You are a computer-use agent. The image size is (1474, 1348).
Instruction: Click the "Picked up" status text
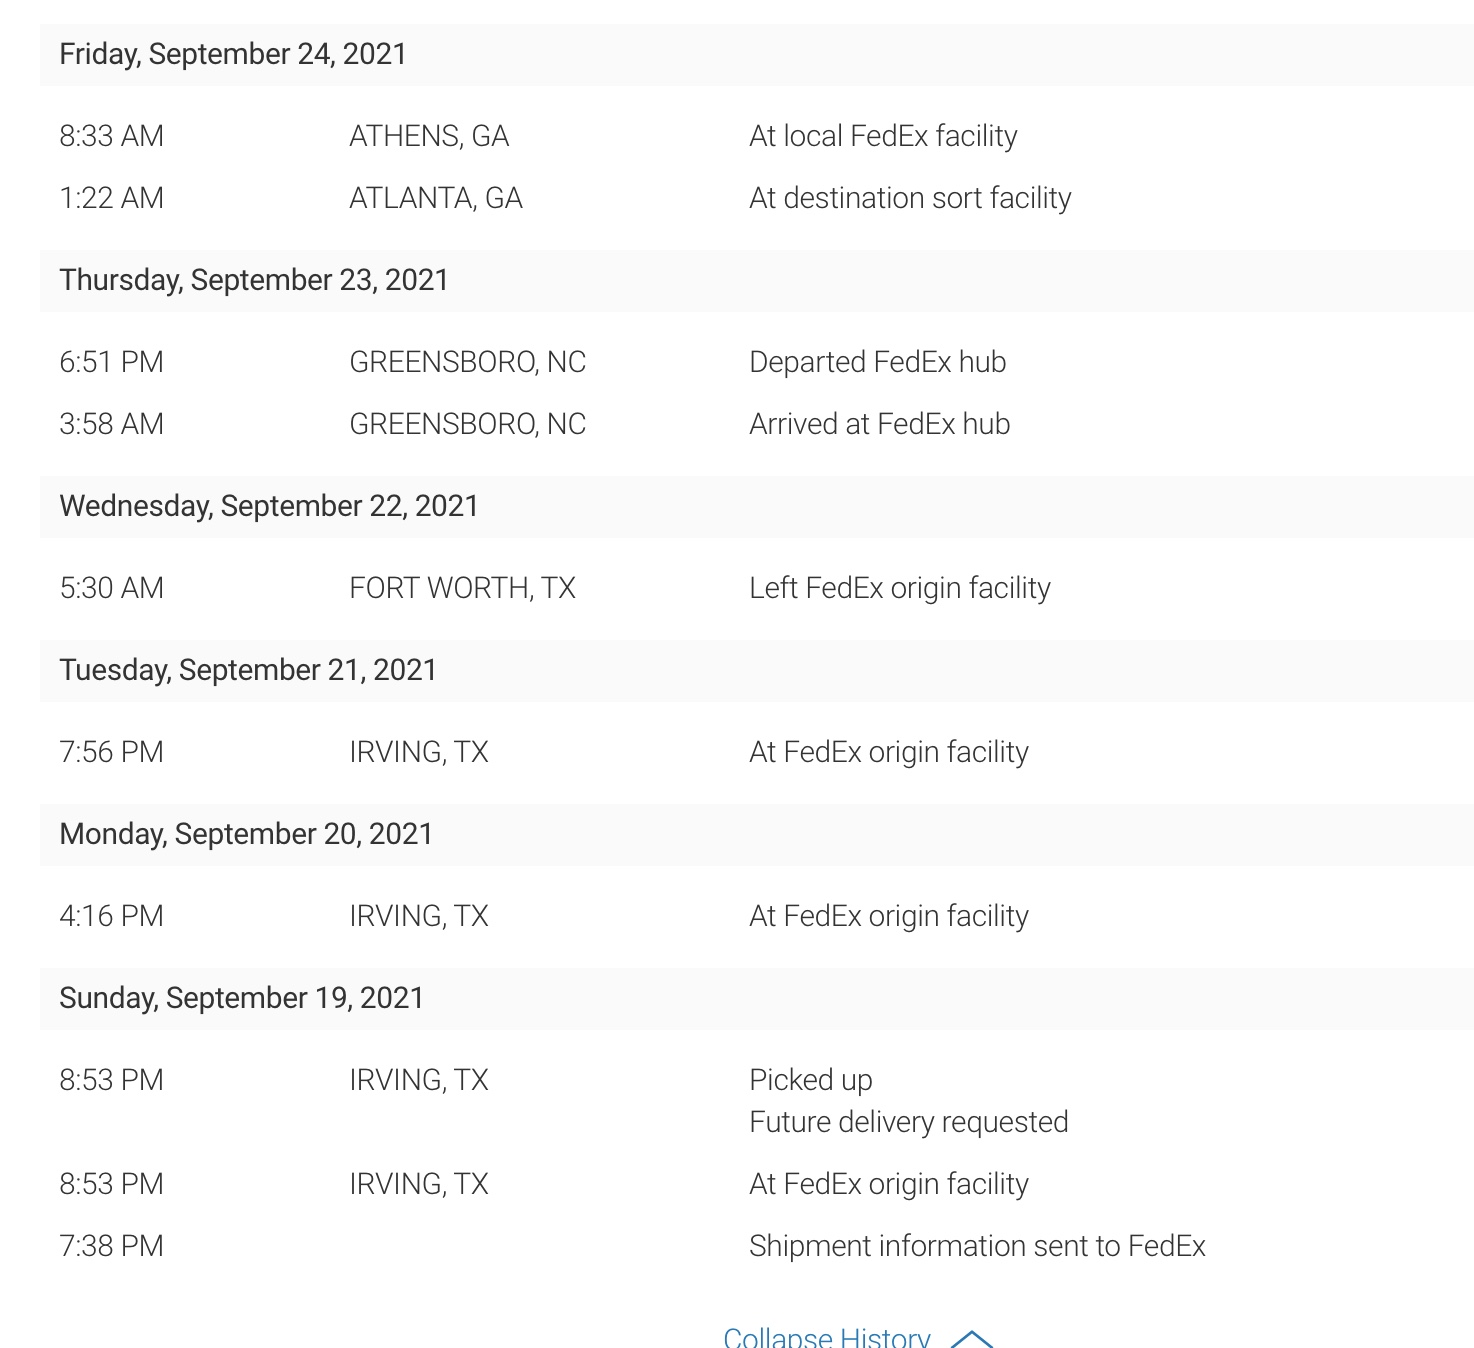pos(811,1080)
